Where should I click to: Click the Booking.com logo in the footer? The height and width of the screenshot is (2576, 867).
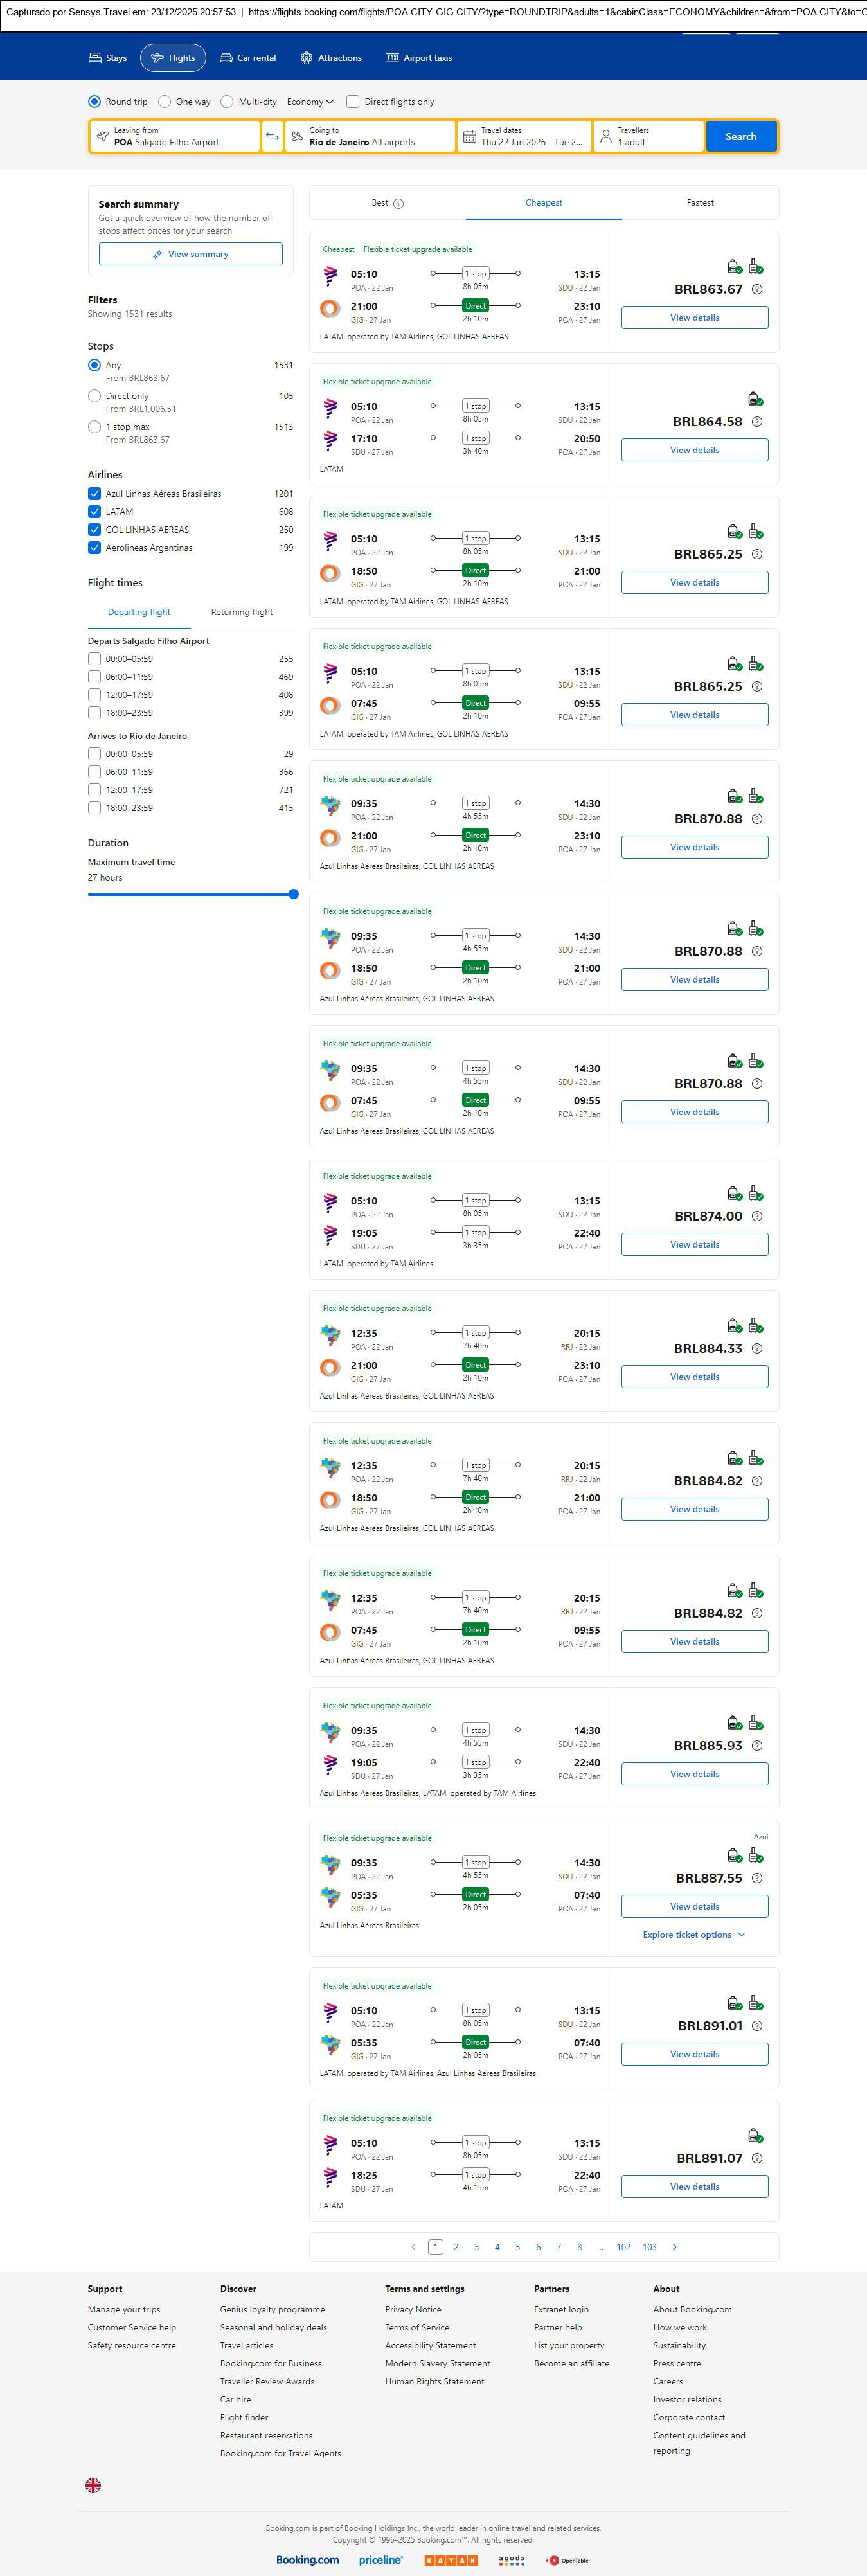(307, 2560)
